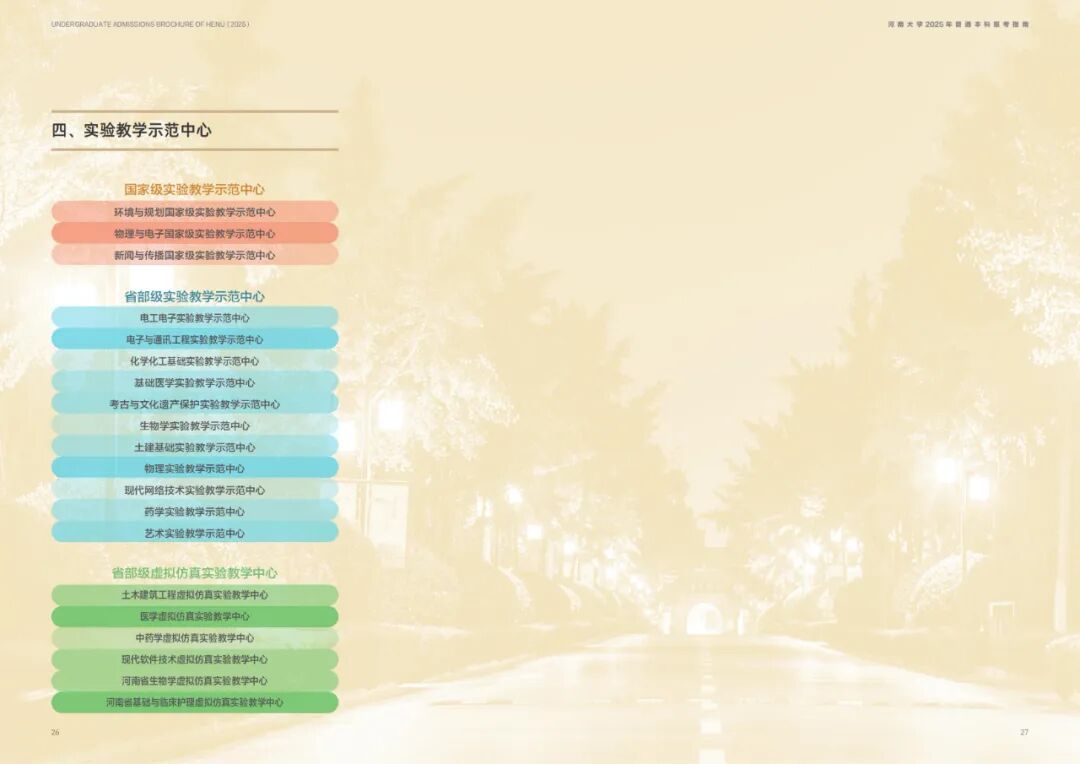Image resolution: width=1080 pixels, height=764 pixels.
Task: Select the 河南省生物学虚拟仿真实验教学中心 row
Action: pyautogui.click(x=195, y=680)
